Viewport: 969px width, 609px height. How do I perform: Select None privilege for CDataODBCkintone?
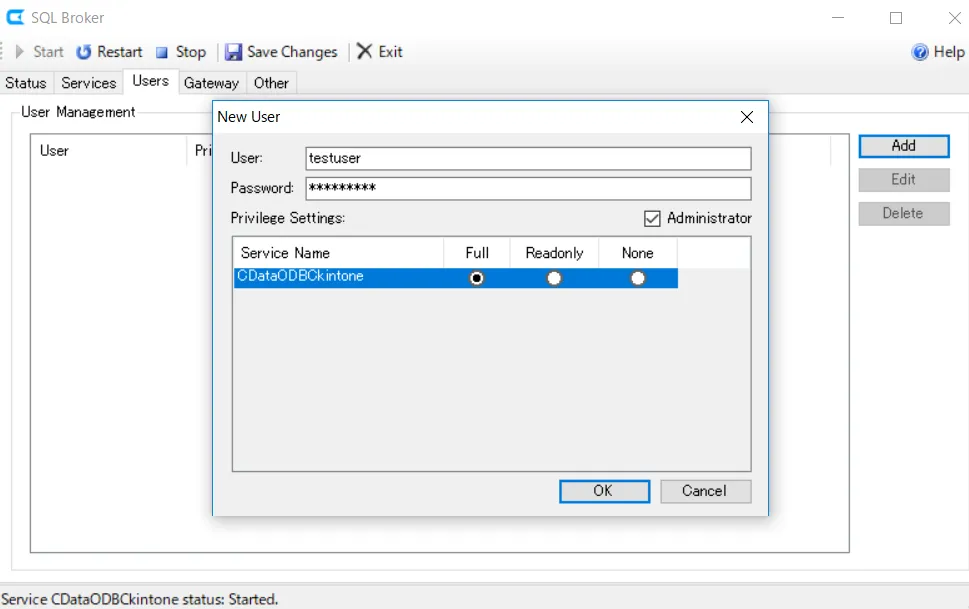coord(637,278)
